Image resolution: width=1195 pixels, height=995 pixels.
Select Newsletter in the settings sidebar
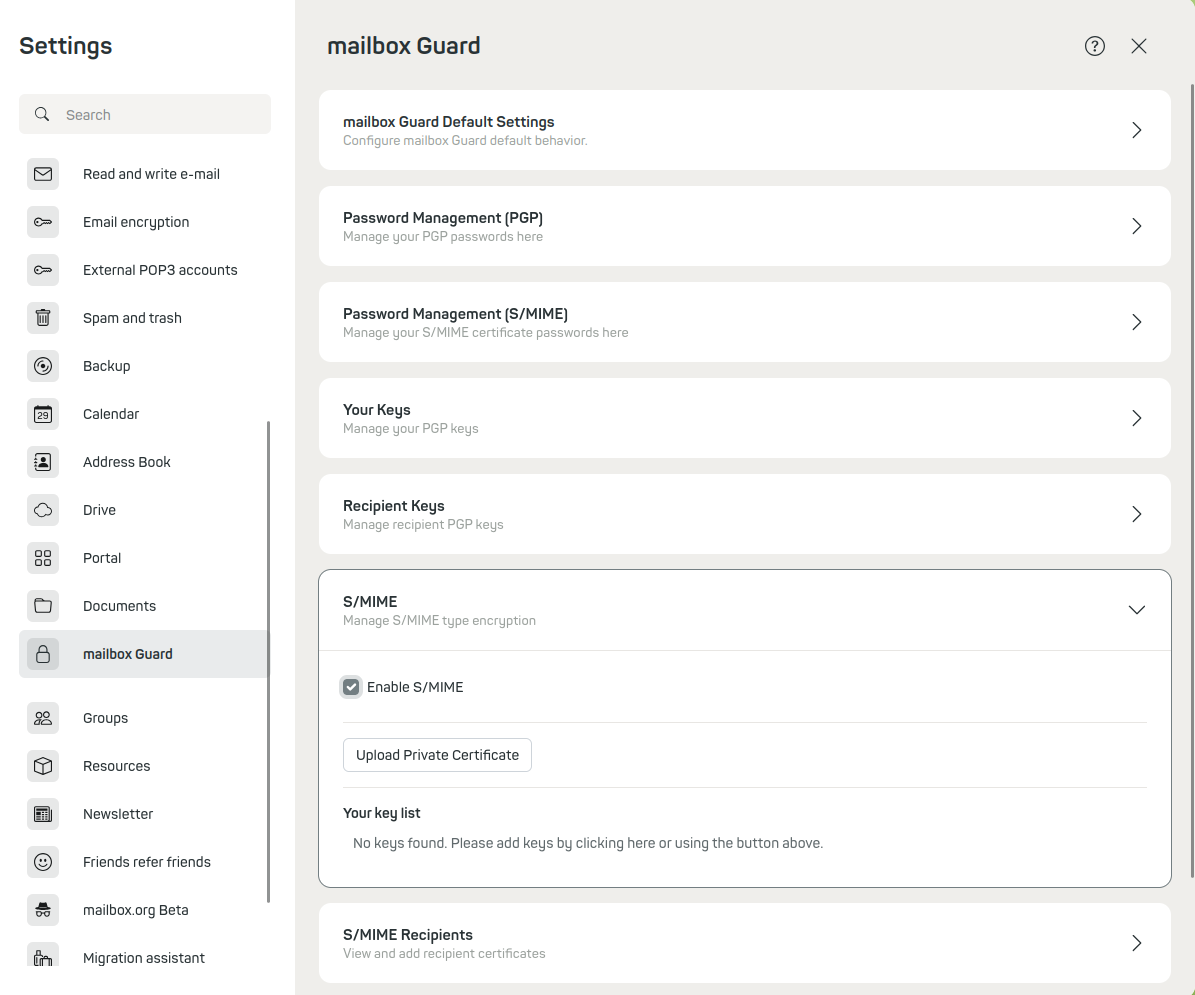pos(118,814)
